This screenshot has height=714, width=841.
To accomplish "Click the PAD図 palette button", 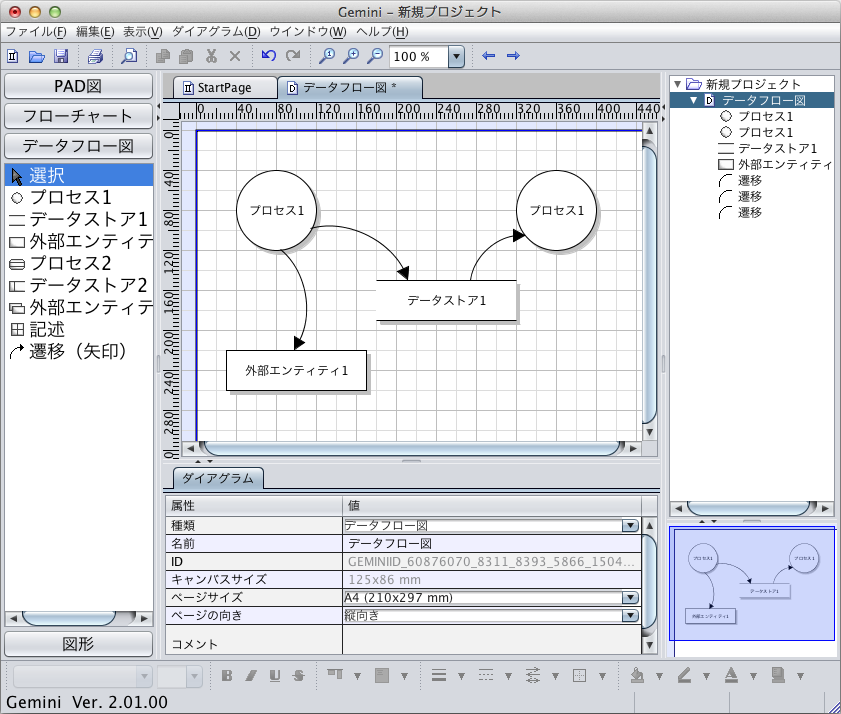I will (78, 86).
